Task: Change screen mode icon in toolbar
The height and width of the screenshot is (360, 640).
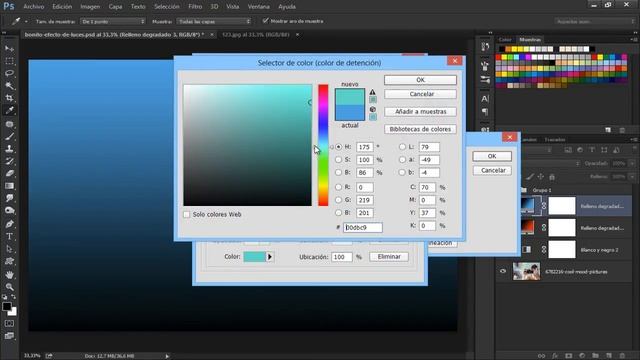Action: click(x=9, y=336)
